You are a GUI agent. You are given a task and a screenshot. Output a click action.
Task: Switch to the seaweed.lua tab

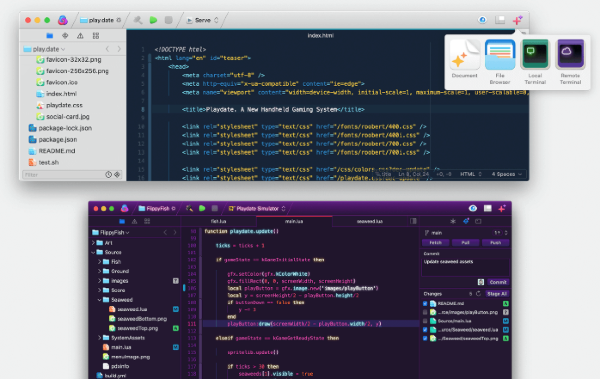370,221
